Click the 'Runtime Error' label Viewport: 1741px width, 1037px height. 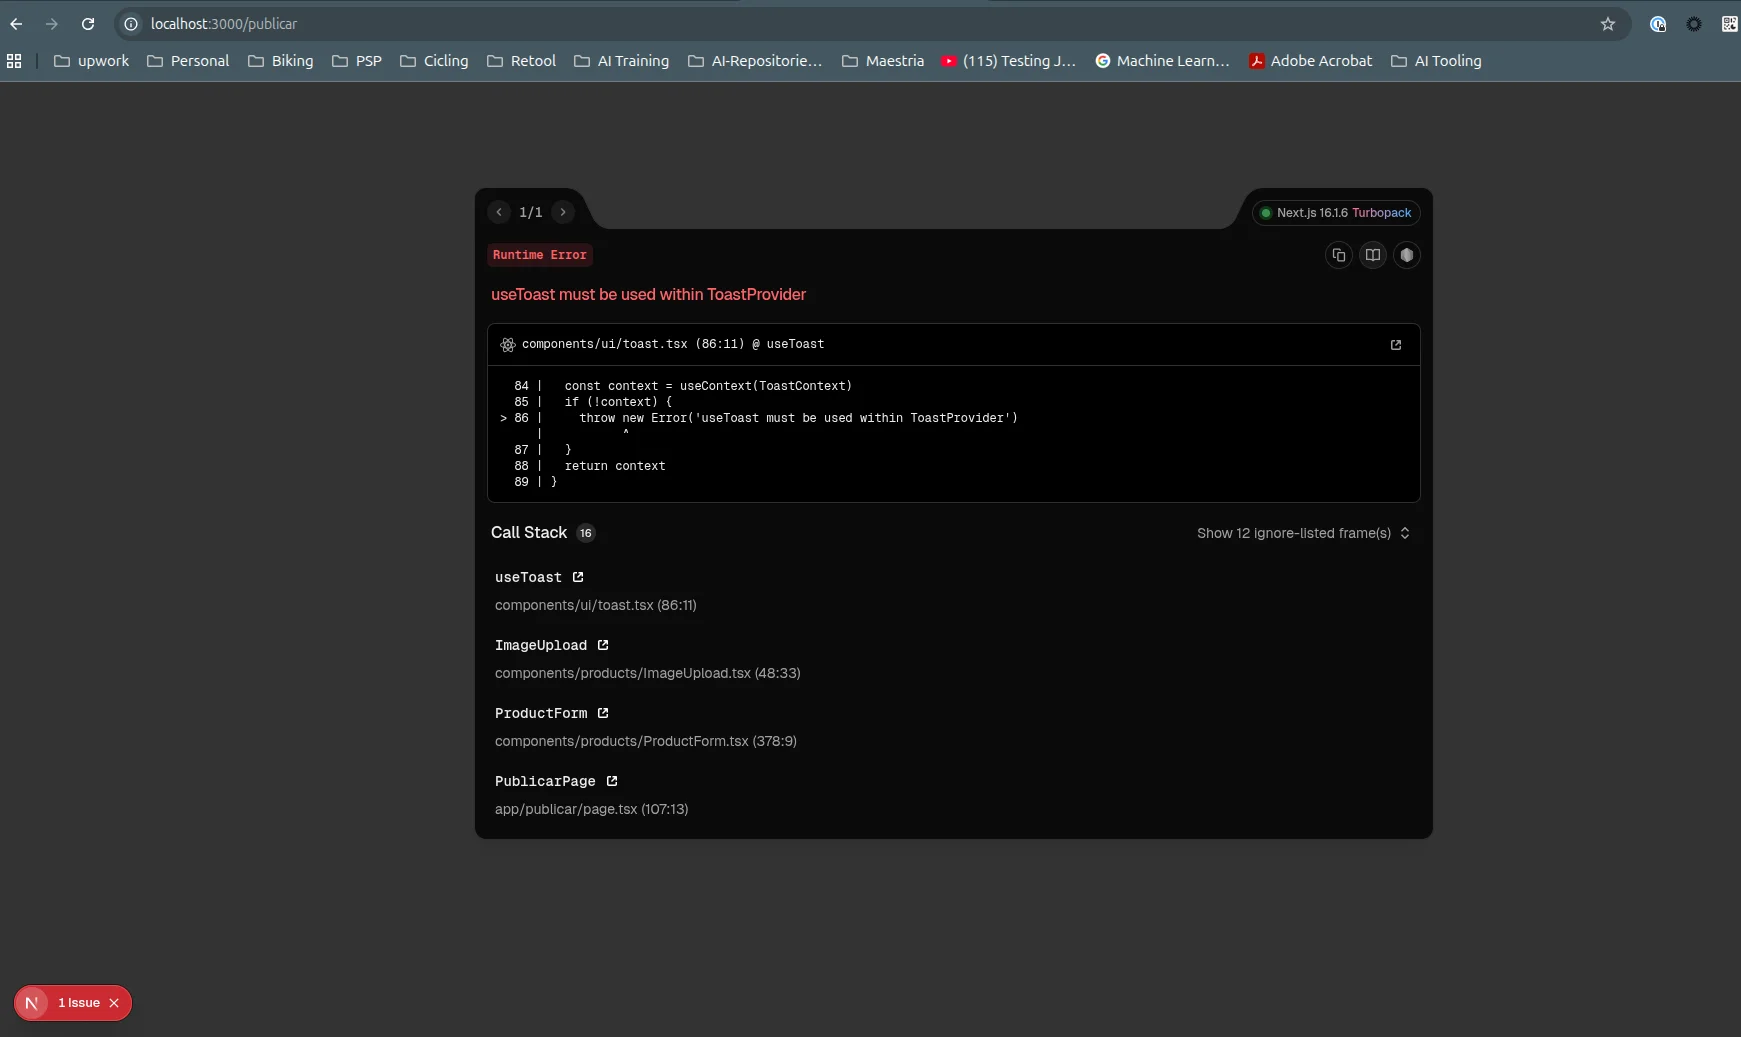point(540,255)
